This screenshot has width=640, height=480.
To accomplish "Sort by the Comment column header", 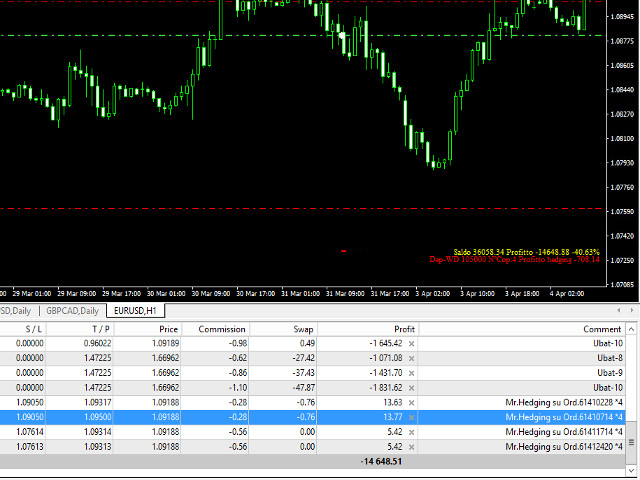I will point(603,328).
